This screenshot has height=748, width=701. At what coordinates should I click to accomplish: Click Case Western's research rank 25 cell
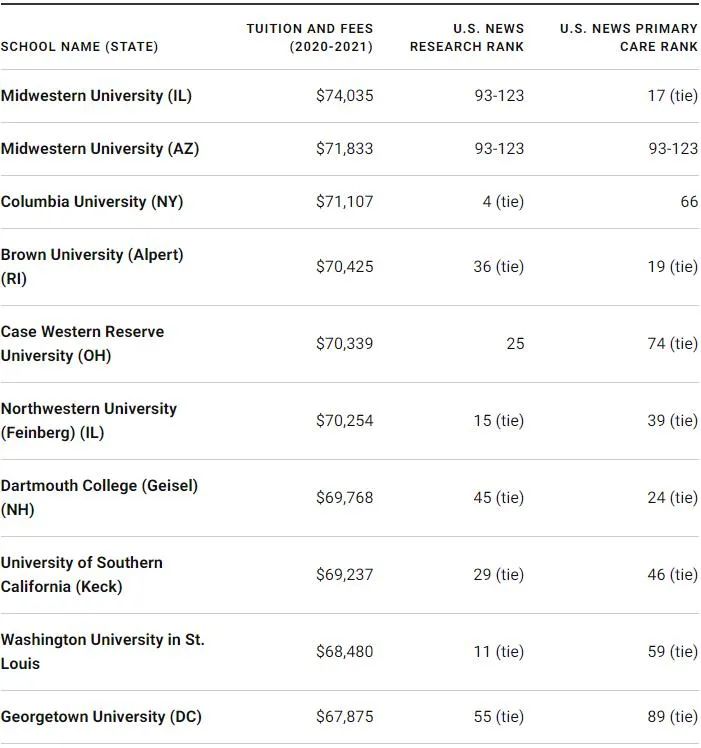(x=514, y=344)
